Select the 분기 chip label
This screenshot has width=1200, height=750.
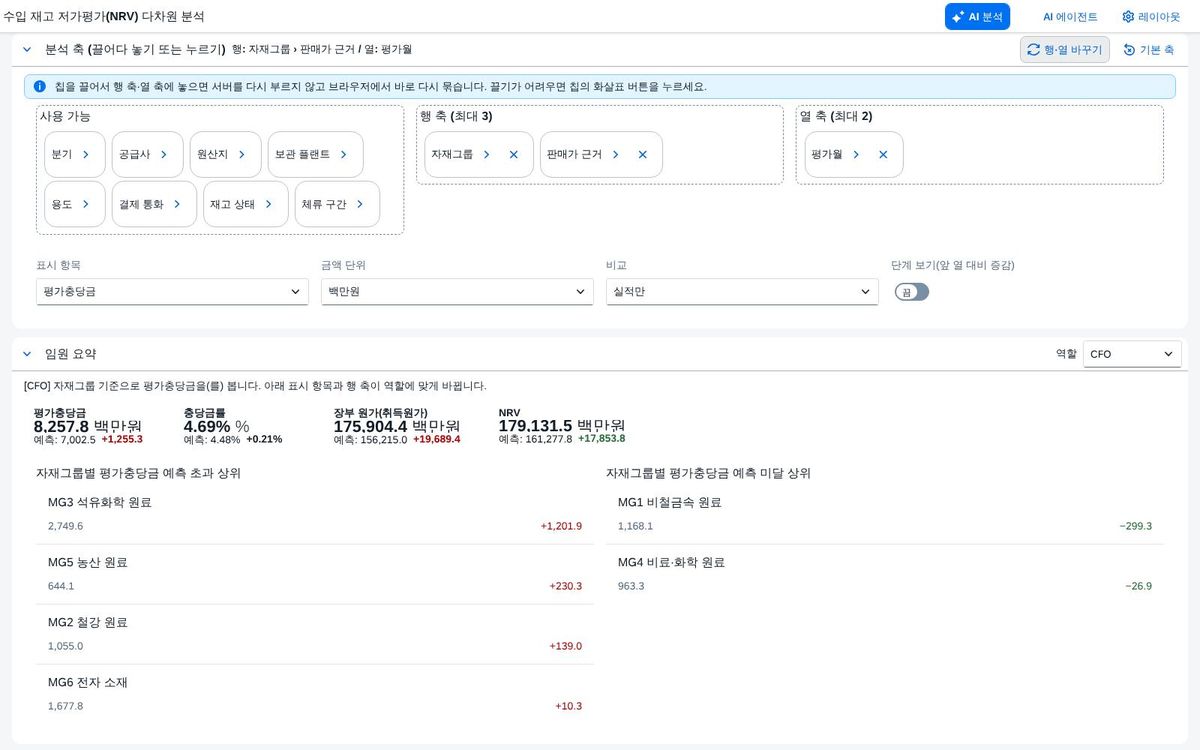tap(62, 154)
